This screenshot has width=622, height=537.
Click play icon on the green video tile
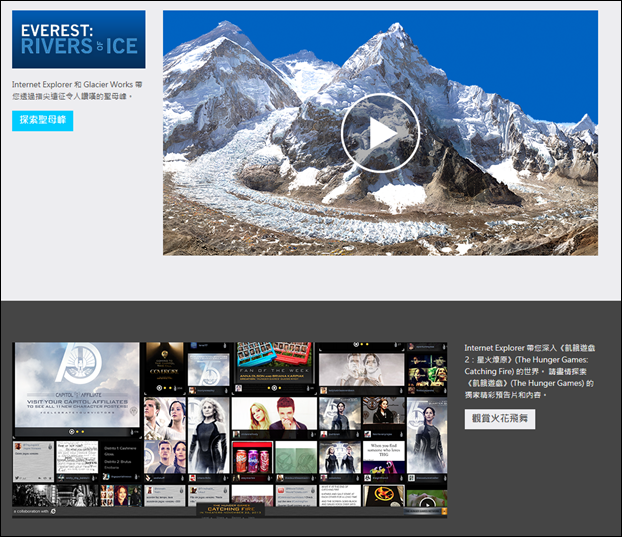426,504
